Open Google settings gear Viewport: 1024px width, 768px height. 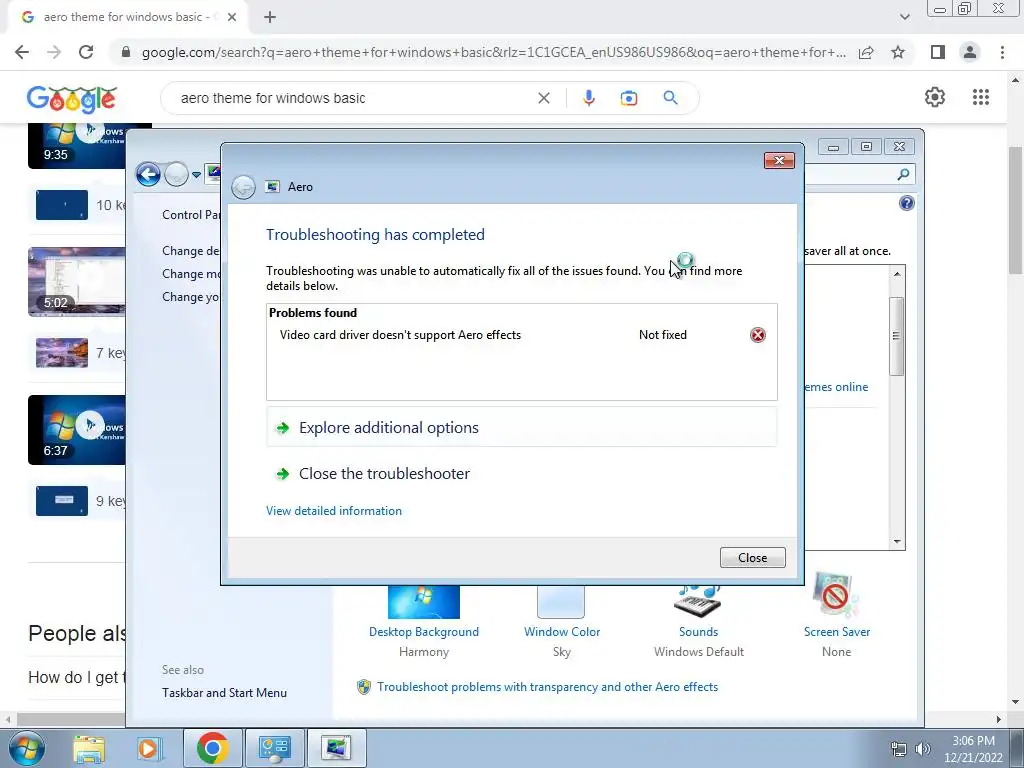point(935,97)
